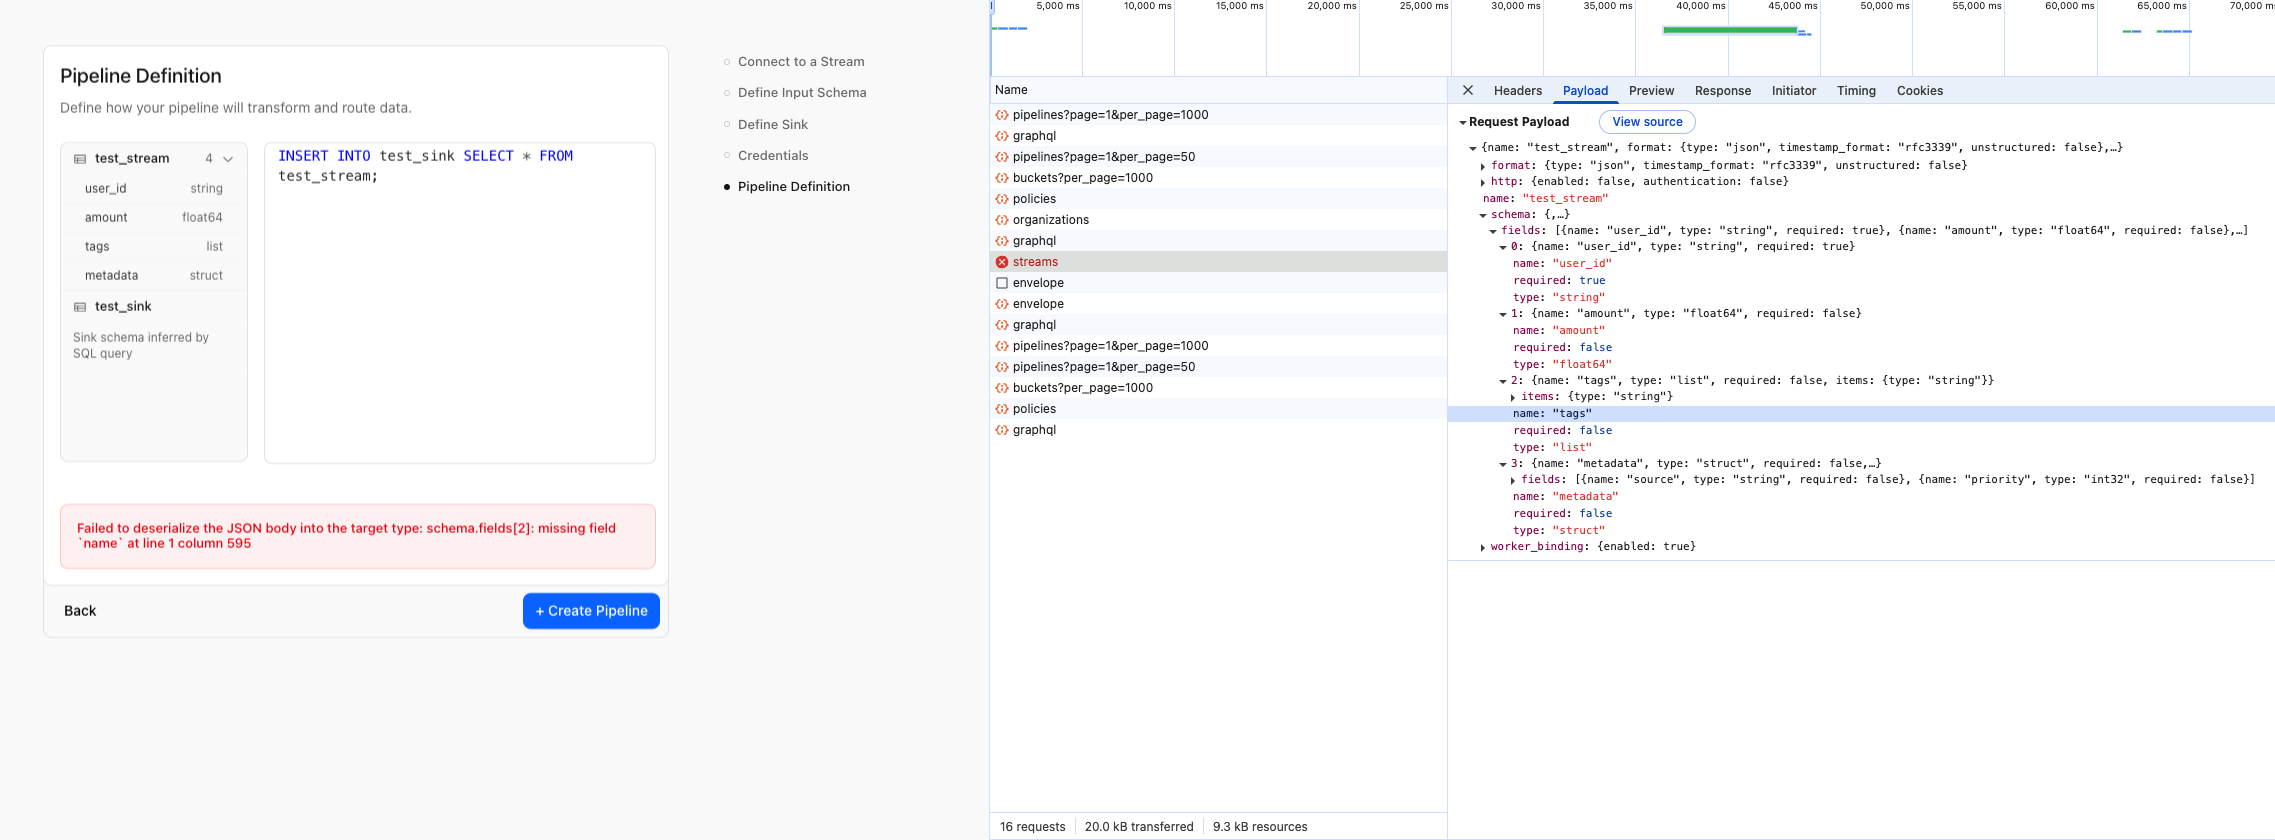Click the Pipeline Definition step bullet
This screenshot has height=840, width=2275.
coord(727,187)
